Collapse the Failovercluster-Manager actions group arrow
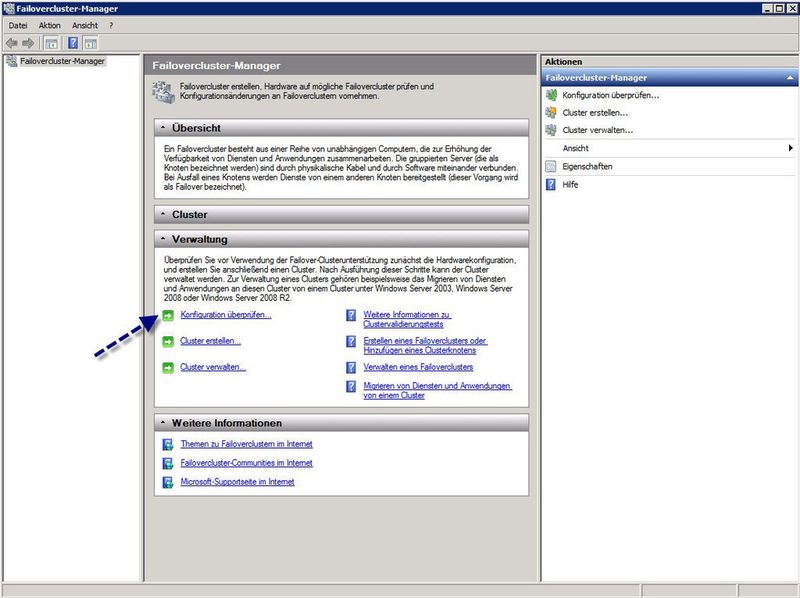The height and width of the screenshot is (598, 800). click(790, 78)
